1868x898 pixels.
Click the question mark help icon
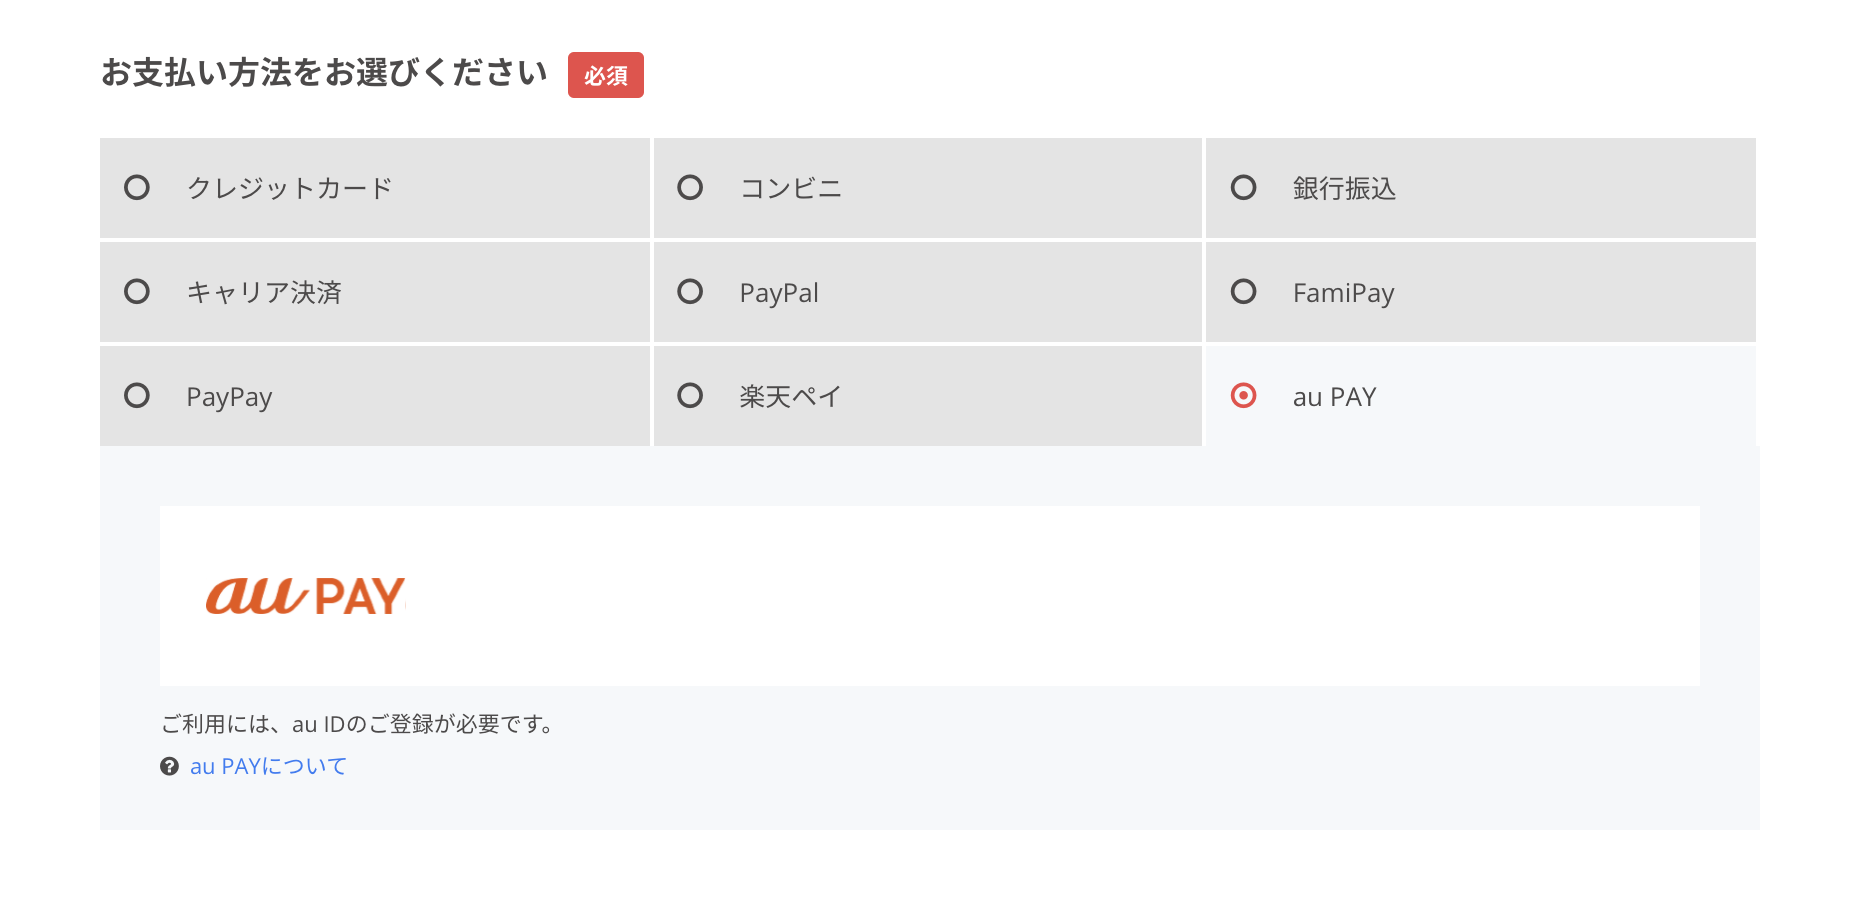coord(169,767)
